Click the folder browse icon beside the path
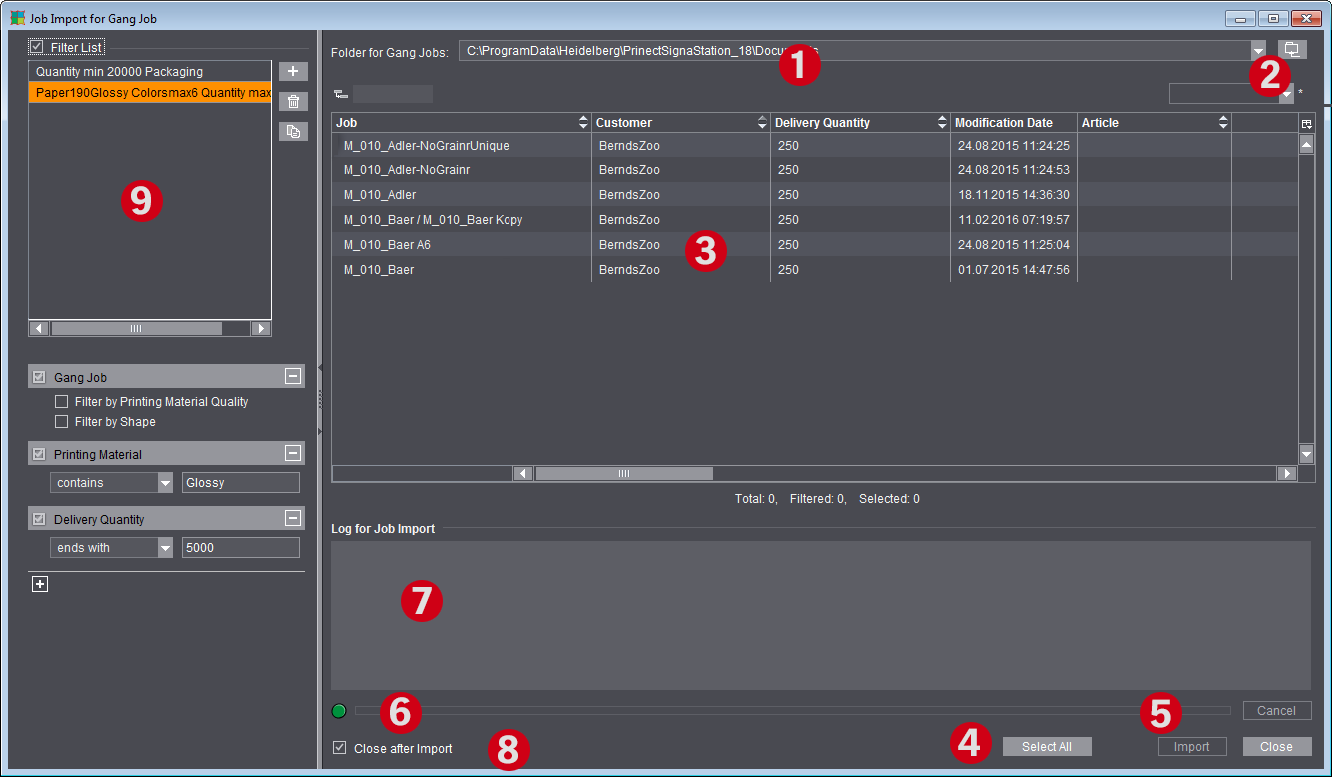Viewport: 1332px width, 777px height. (x=1292, y=50)
